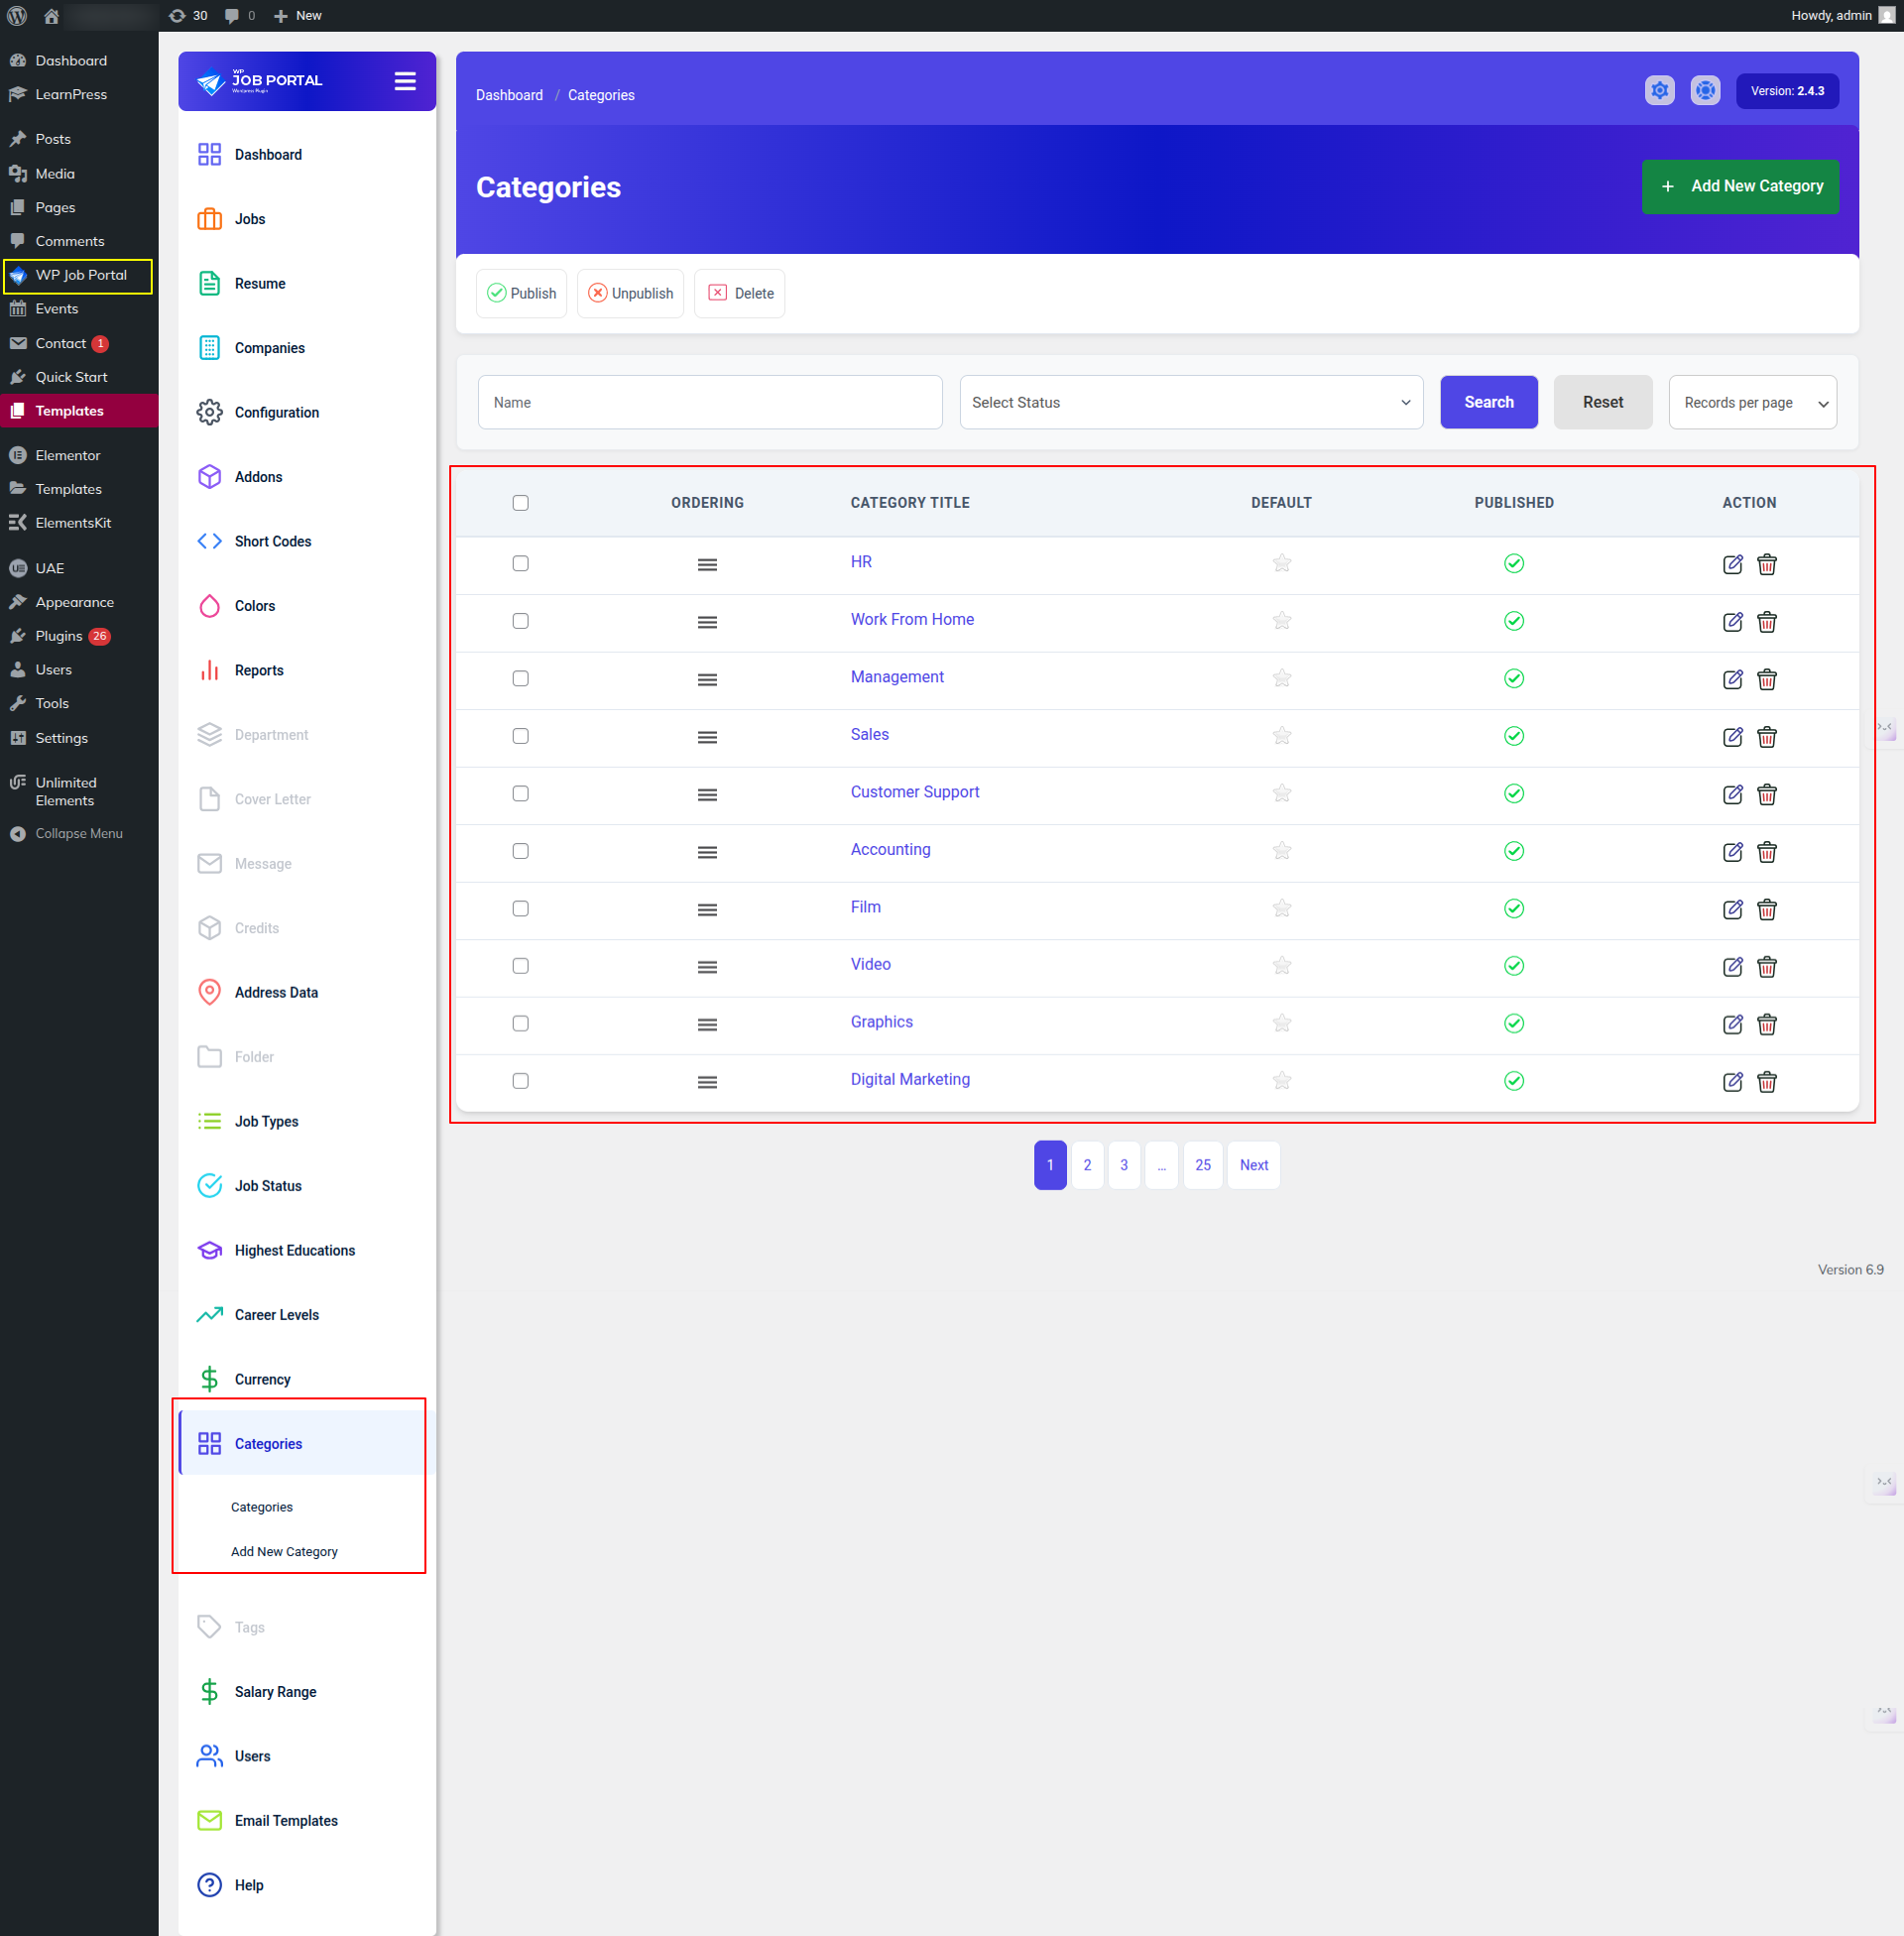Click the Add New Category button

click(x=1739, y=186)
